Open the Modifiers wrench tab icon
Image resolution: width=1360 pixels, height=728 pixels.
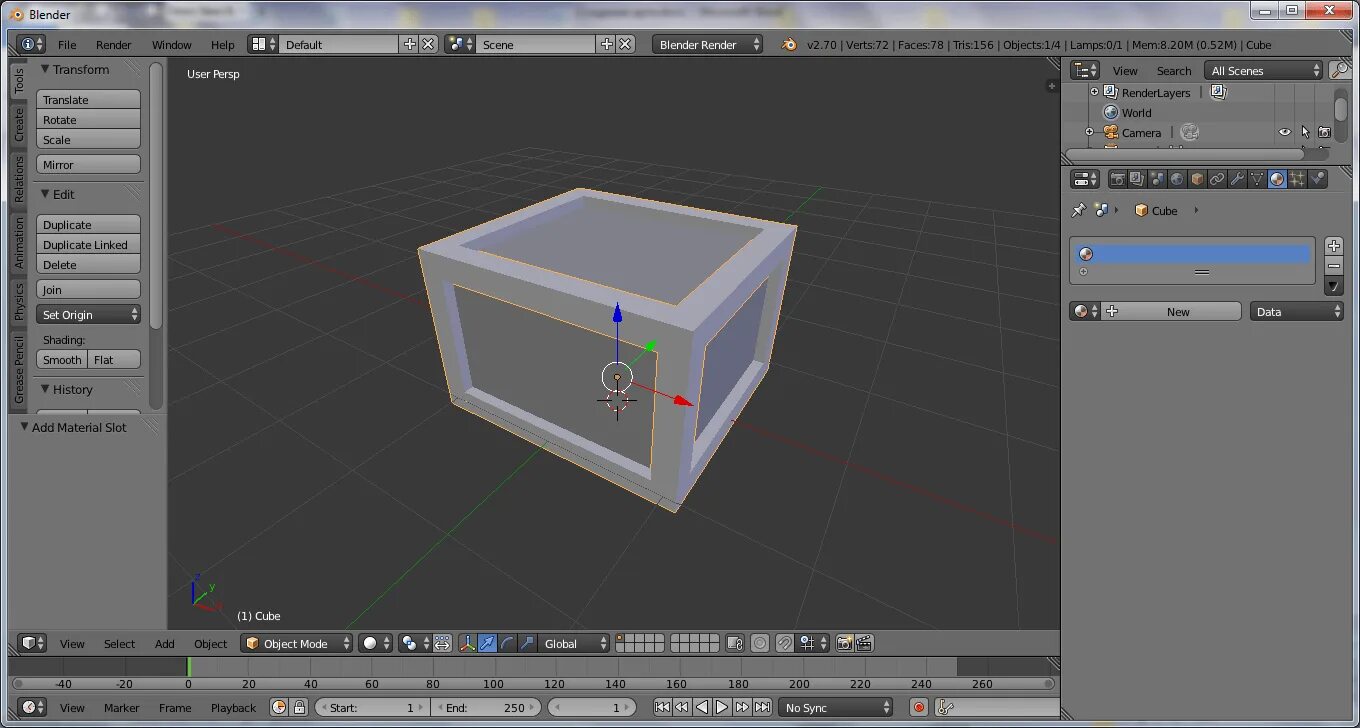click(1237, 179)
